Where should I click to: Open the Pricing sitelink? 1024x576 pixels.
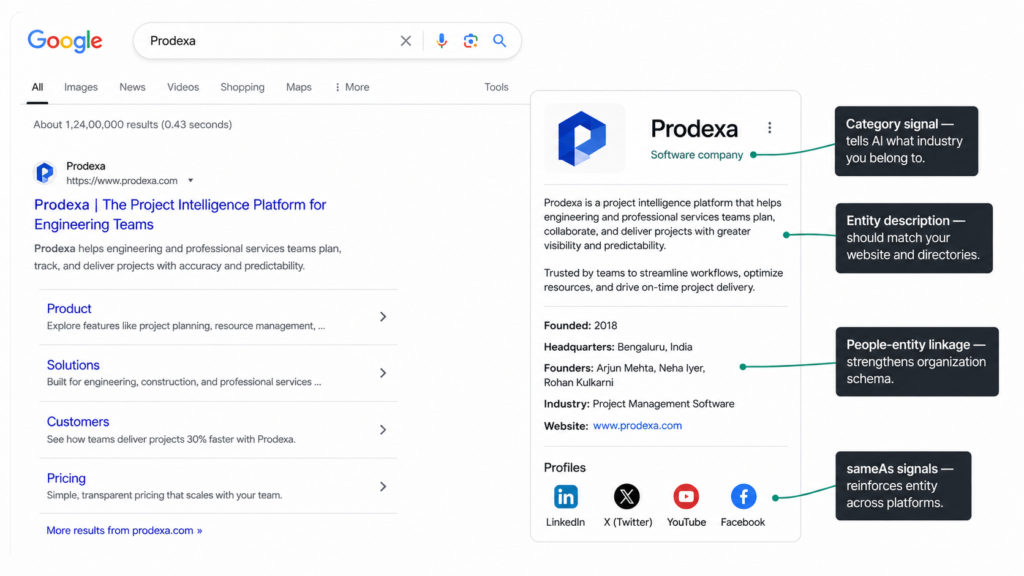click(x=66, y=478)
